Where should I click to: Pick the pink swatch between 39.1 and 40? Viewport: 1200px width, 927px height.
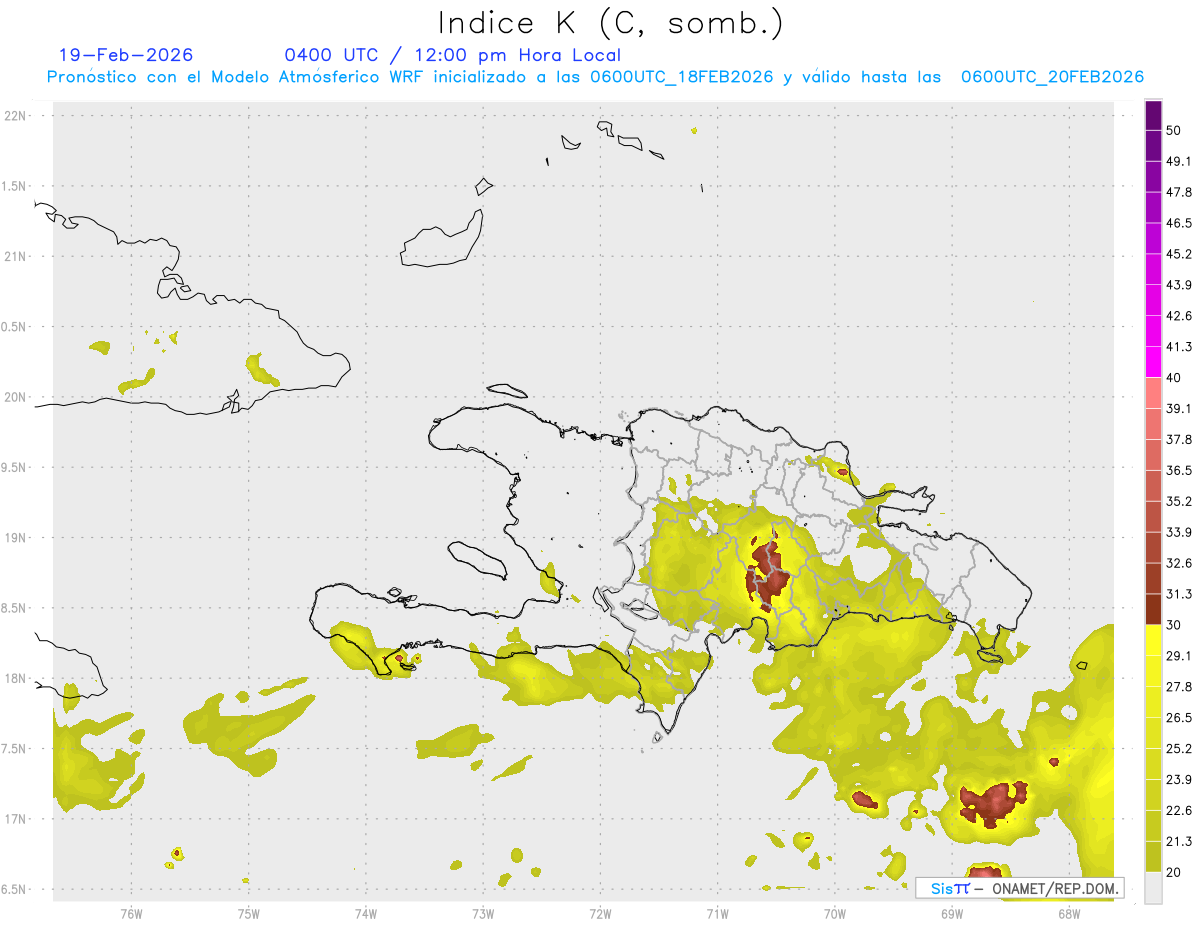[x=1153, y=393]
